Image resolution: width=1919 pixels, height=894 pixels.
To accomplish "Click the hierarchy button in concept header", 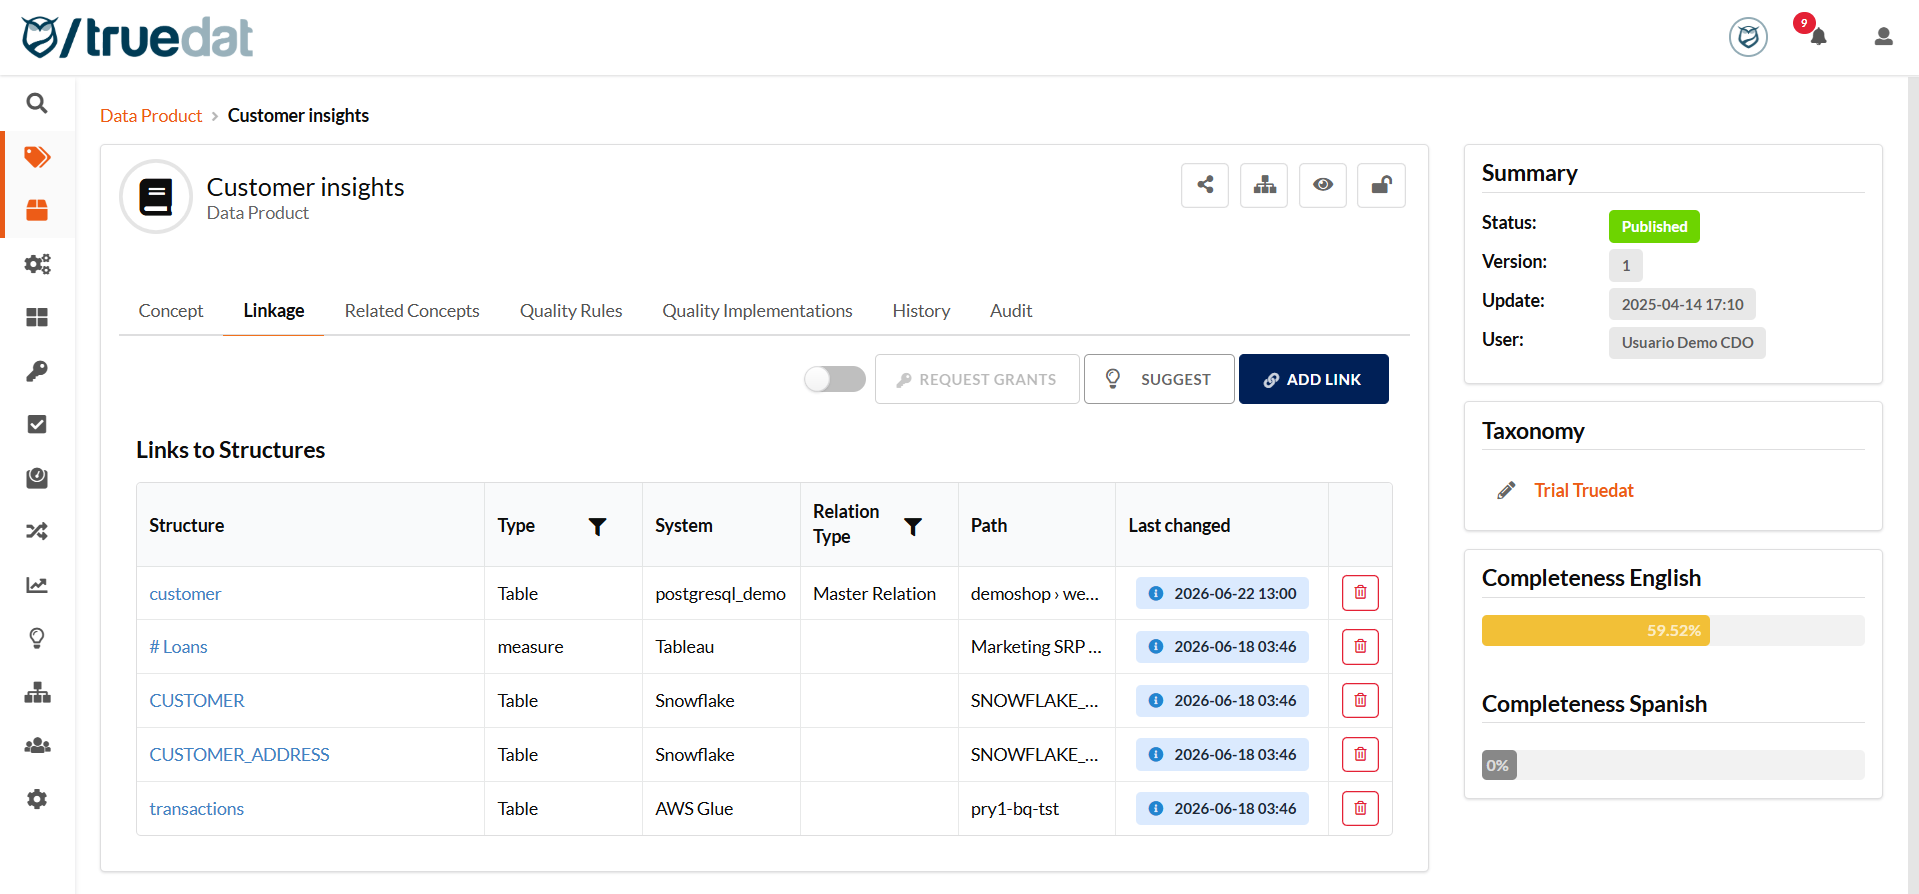I will (1264, 185).
